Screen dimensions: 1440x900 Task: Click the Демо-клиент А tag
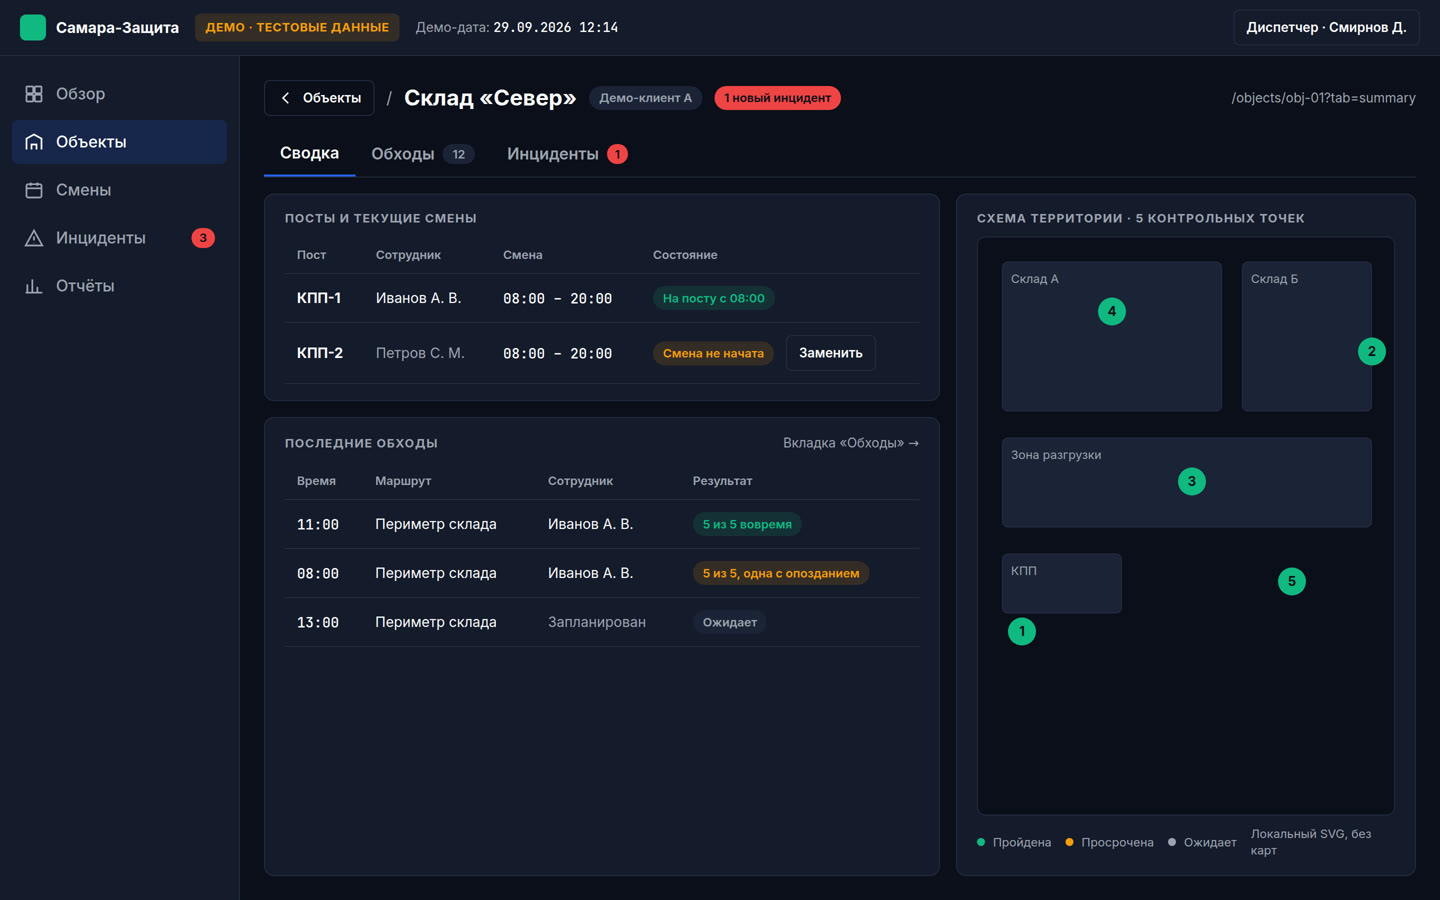point(645,98)
